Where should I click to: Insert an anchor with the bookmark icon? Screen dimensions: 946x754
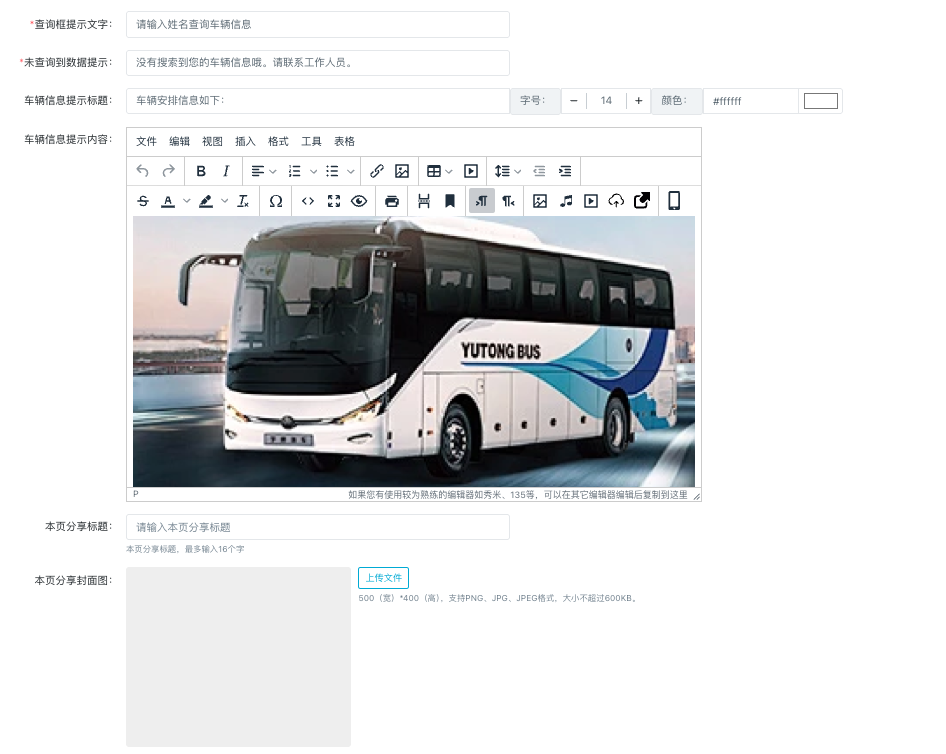click(450, 201)
